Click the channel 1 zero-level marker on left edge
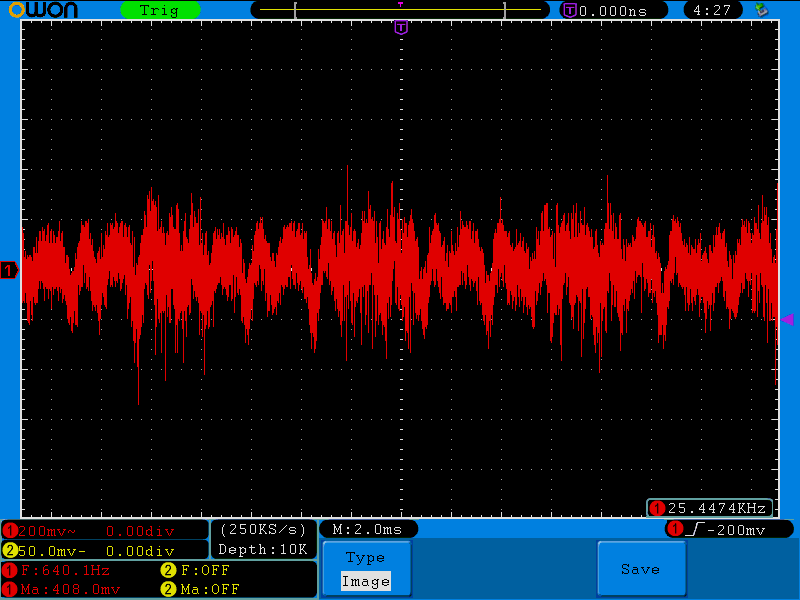 (9, 271)
